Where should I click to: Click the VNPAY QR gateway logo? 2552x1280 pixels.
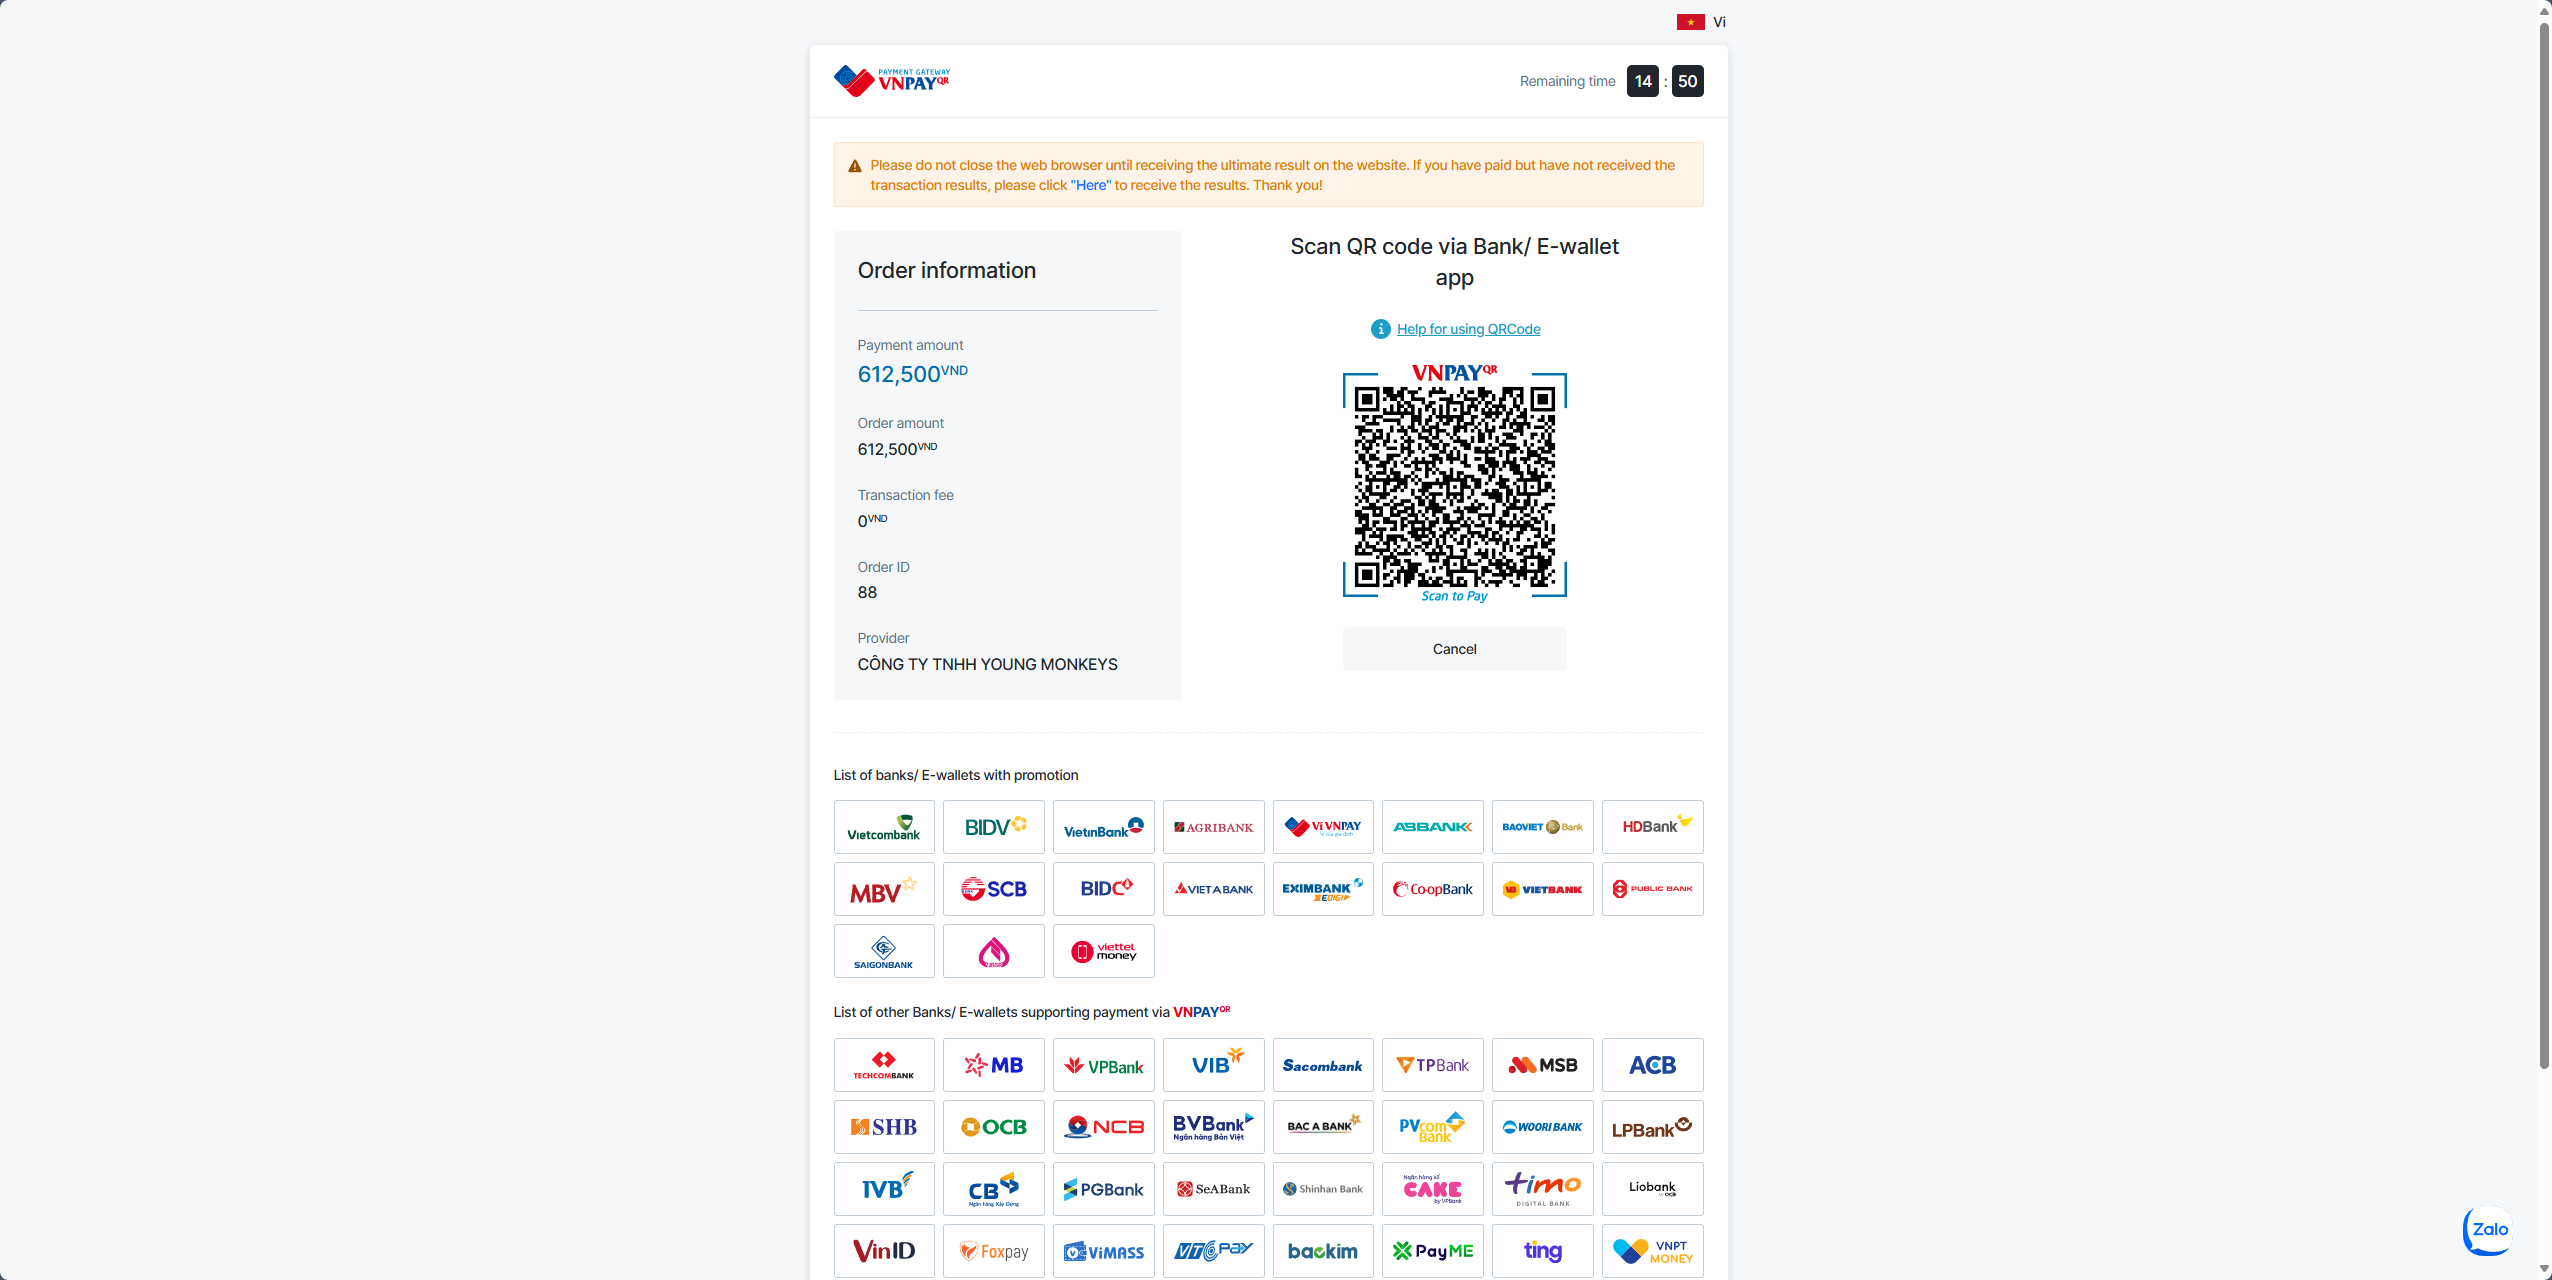(892, 81)
